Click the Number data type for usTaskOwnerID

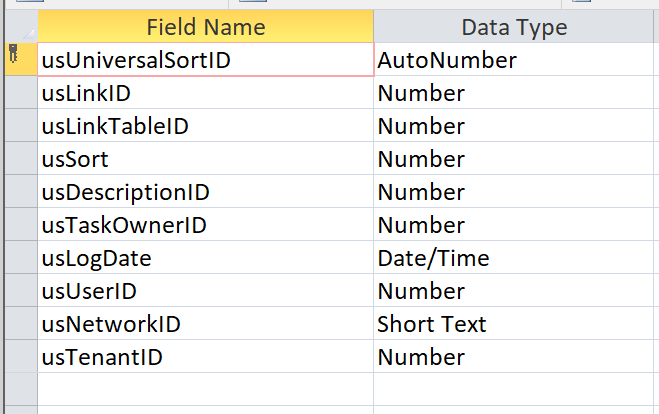tap(514, 224)
